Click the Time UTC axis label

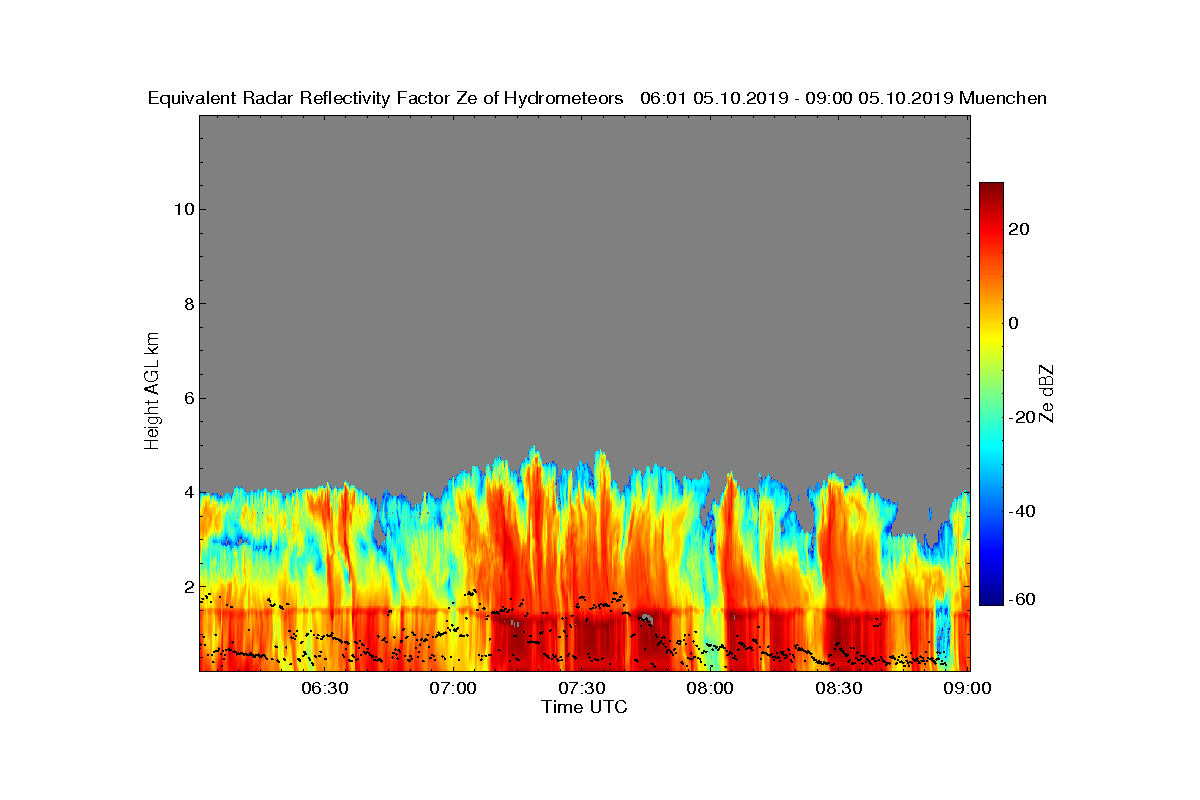(x=584, y=707)
